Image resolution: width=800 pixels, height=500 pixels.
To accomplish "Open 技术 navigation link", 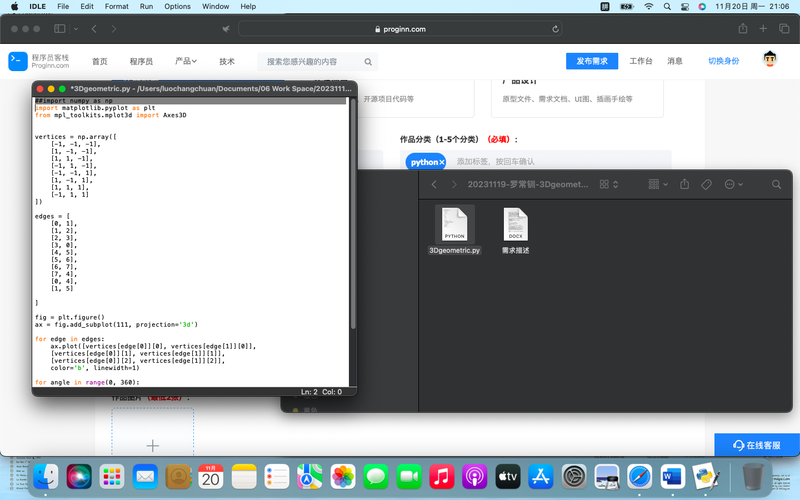I will coord(227,61).
